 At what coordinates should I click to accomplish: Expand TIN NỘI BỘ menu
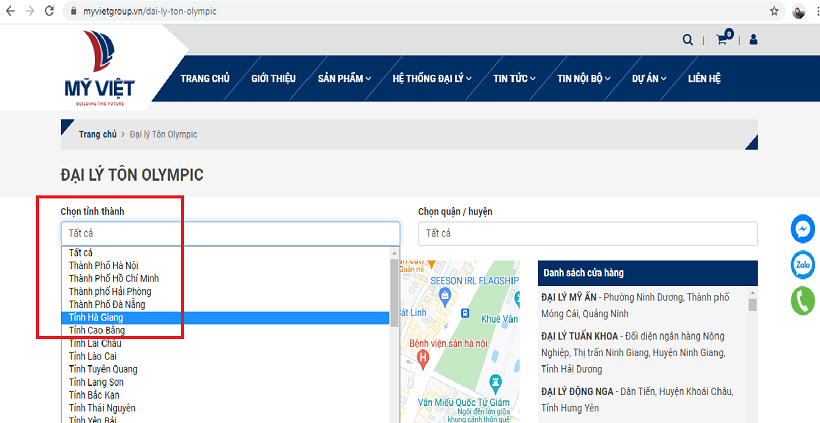[584, 78]
